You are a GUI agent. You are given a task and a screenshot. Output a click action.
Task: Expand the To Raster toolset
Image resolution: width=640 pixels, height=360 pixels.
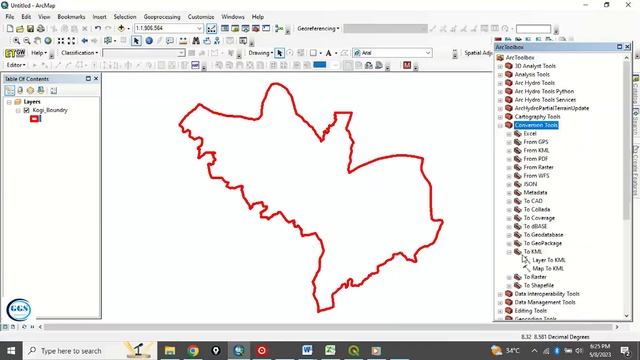coord(509,277)
